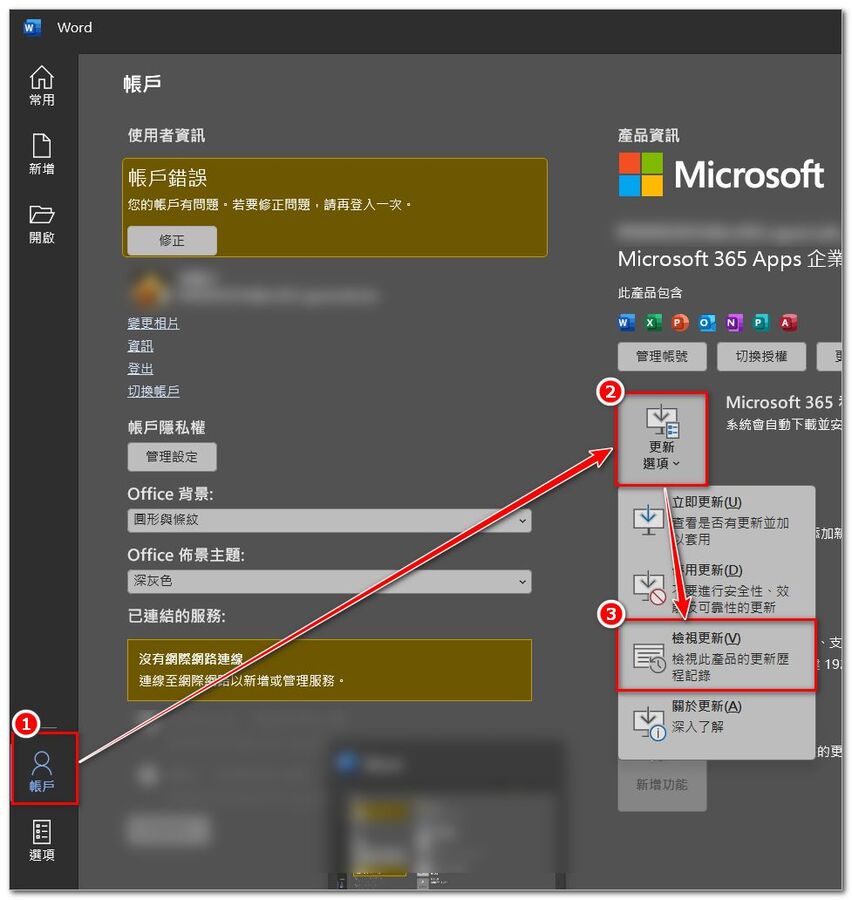Click the 切換帳戶 link under user info
Viewport: 852px width, 900px height.
(x=154, y=390)
